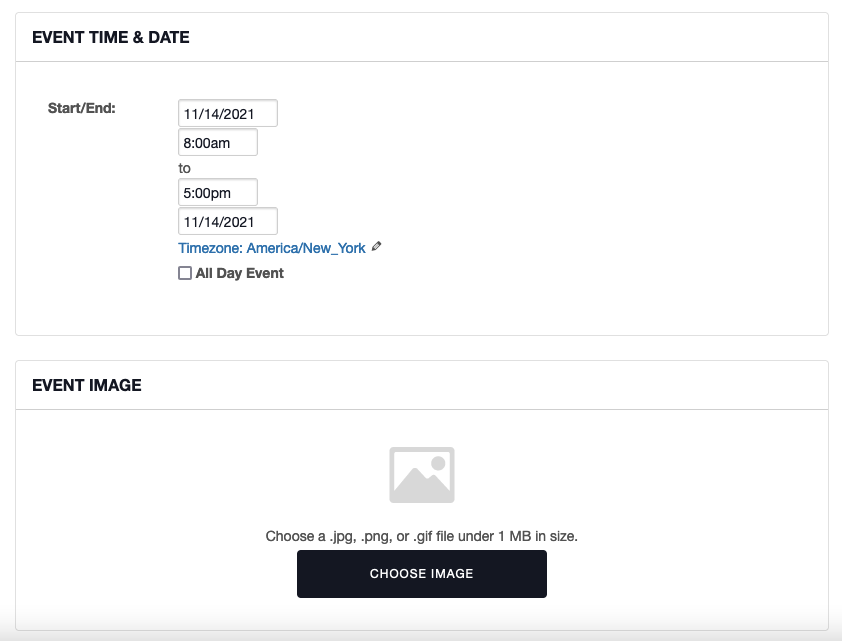Click the file size hint text
842x641 pixels.
click(x=422, y=536)
